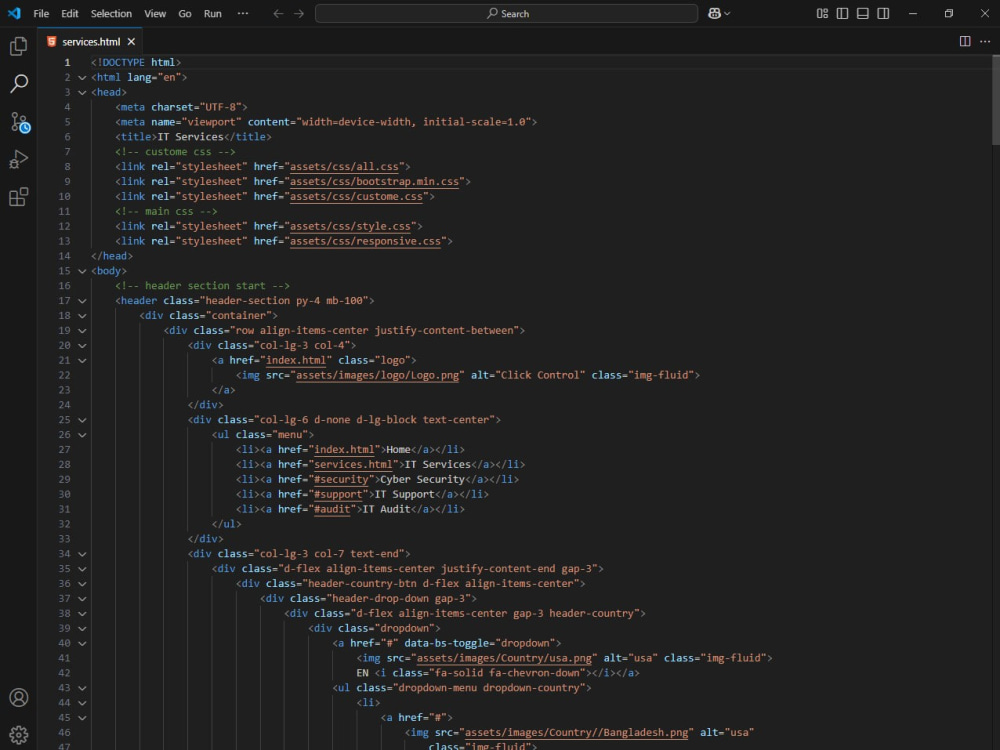Click the vertical scrollbar thumb

coord(996,100)
